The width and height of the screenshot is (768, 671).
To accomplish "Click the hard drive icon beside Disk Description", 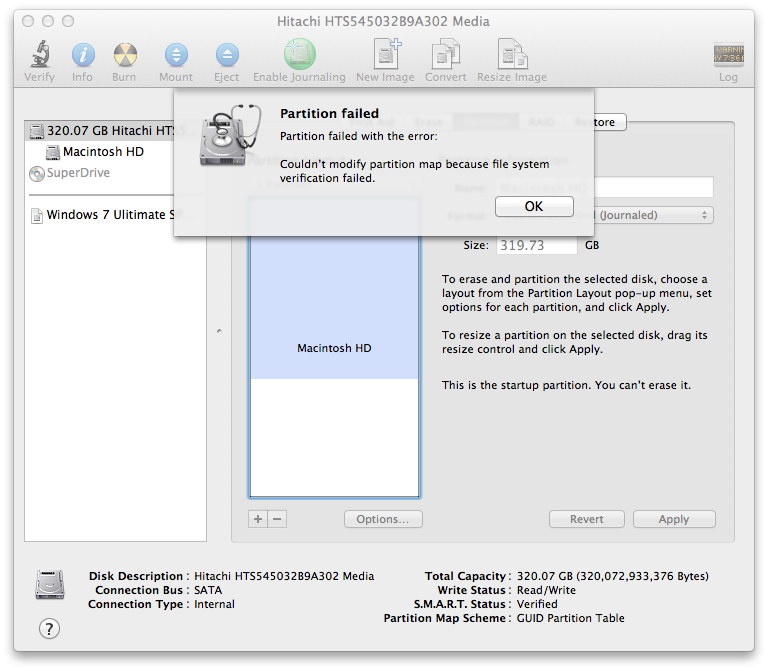I will (49, 584).
